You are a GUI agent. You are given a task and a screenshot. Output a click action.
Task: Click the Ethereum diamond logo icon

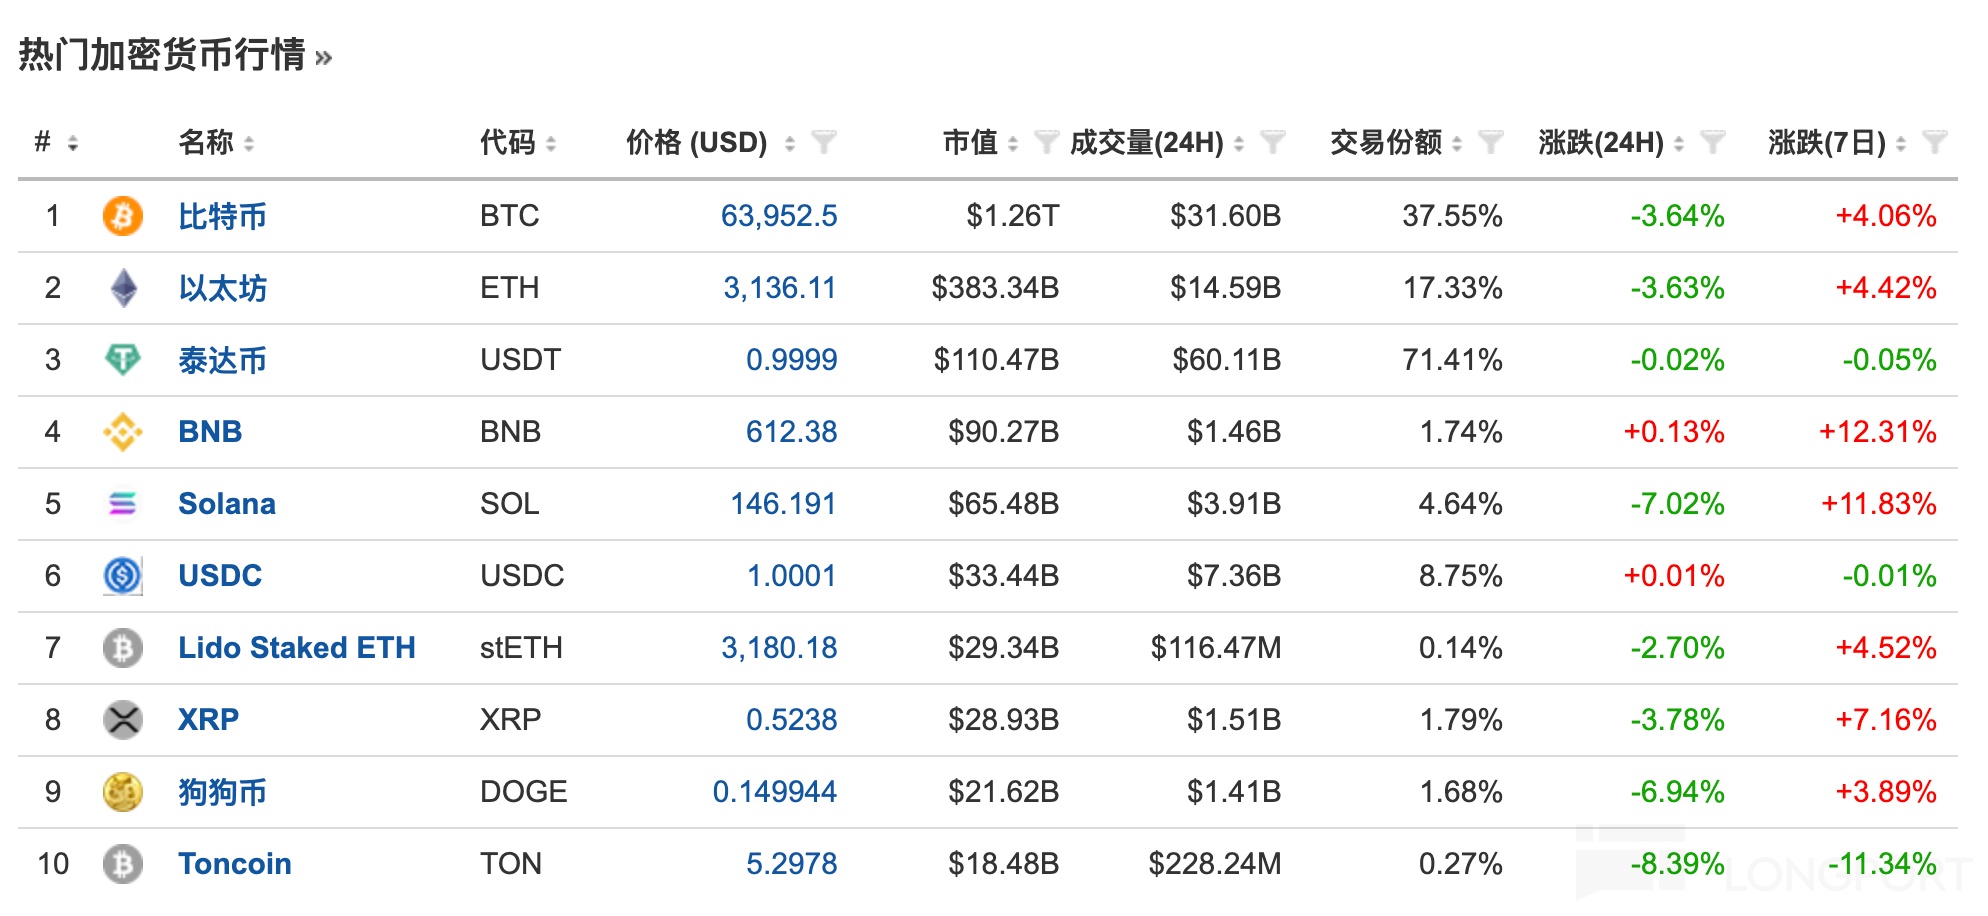click(123, 288)
